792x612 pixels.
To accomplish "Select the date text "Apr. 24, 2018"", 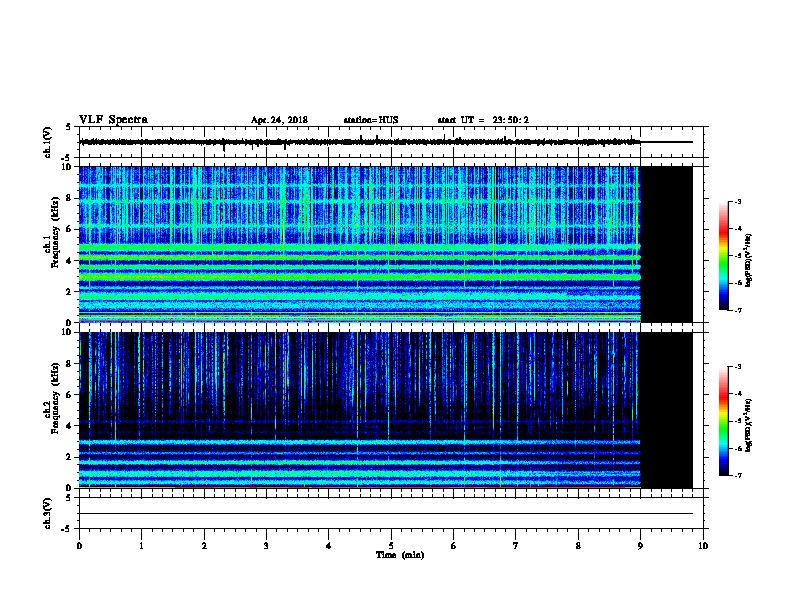I will [279, 120].
